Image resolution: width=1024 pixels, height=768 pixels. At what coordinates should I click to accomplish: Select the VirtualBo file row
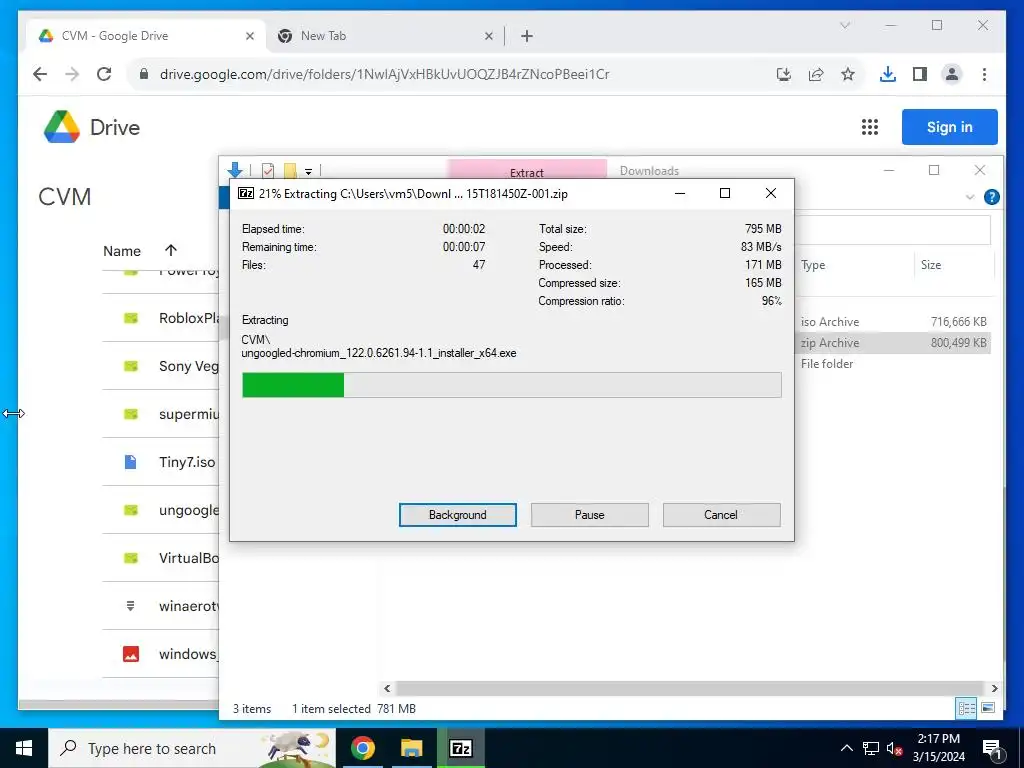pos(161,558)
